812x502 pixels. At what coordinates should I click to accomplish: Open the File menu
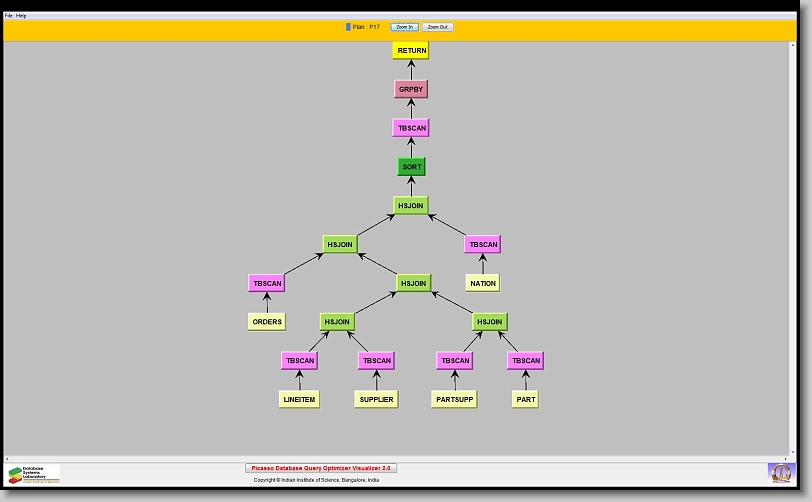pos(8,16)
